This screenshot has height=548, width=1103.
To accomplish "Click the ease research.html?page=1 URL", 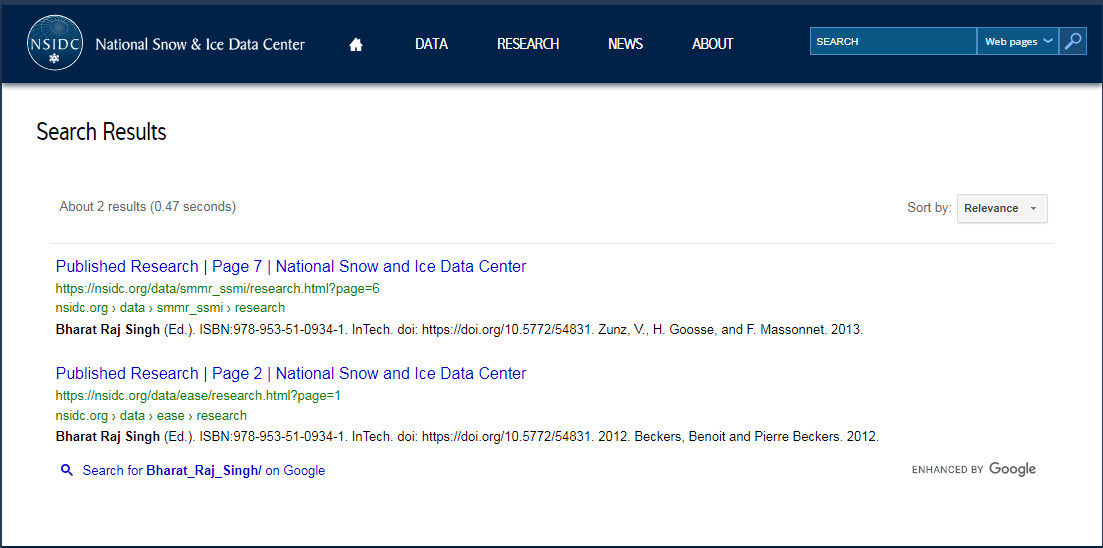I will [x=198, y=395].
